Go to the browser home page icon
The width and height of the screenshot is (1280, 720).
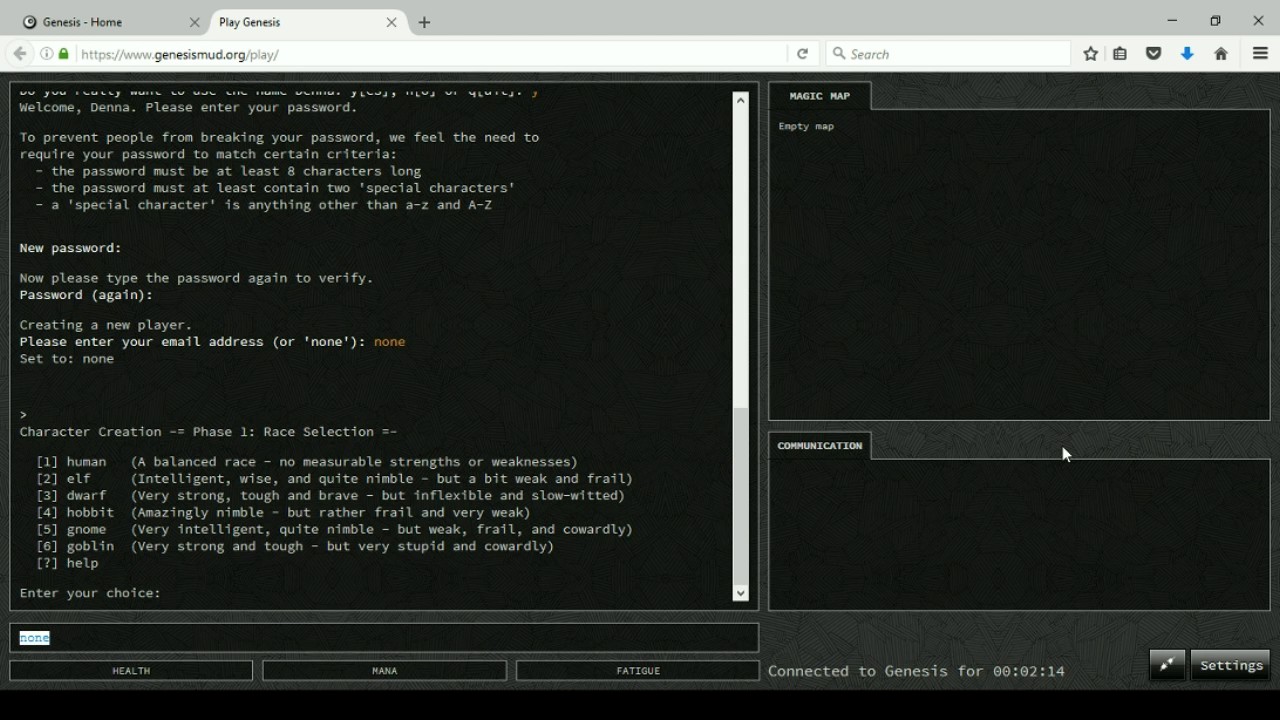pyautogui.click(x=1221, y=54)
